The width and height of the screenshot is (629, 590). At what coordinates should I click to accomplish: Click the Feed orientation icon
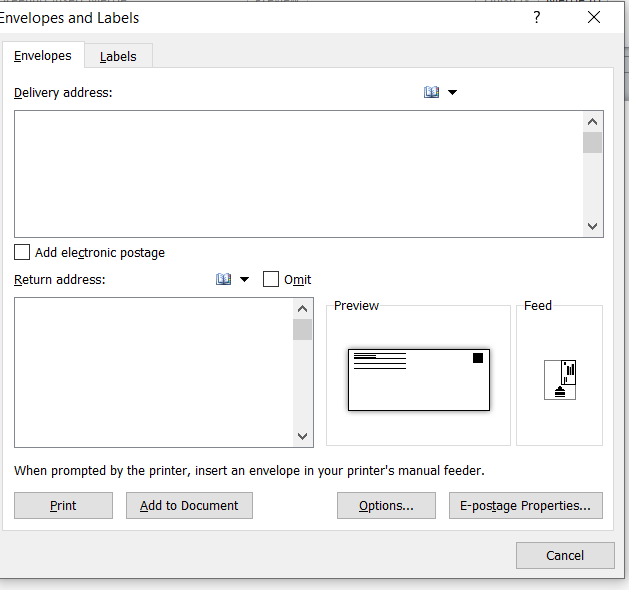click(560, 379)
